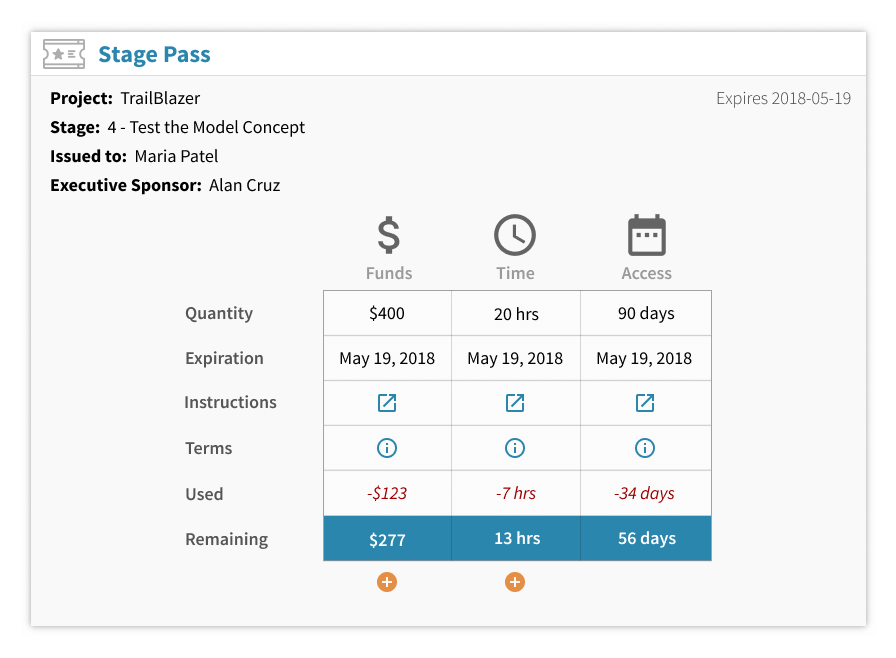
Task: Add more time with orange plus button
Action: pos(515,582)
